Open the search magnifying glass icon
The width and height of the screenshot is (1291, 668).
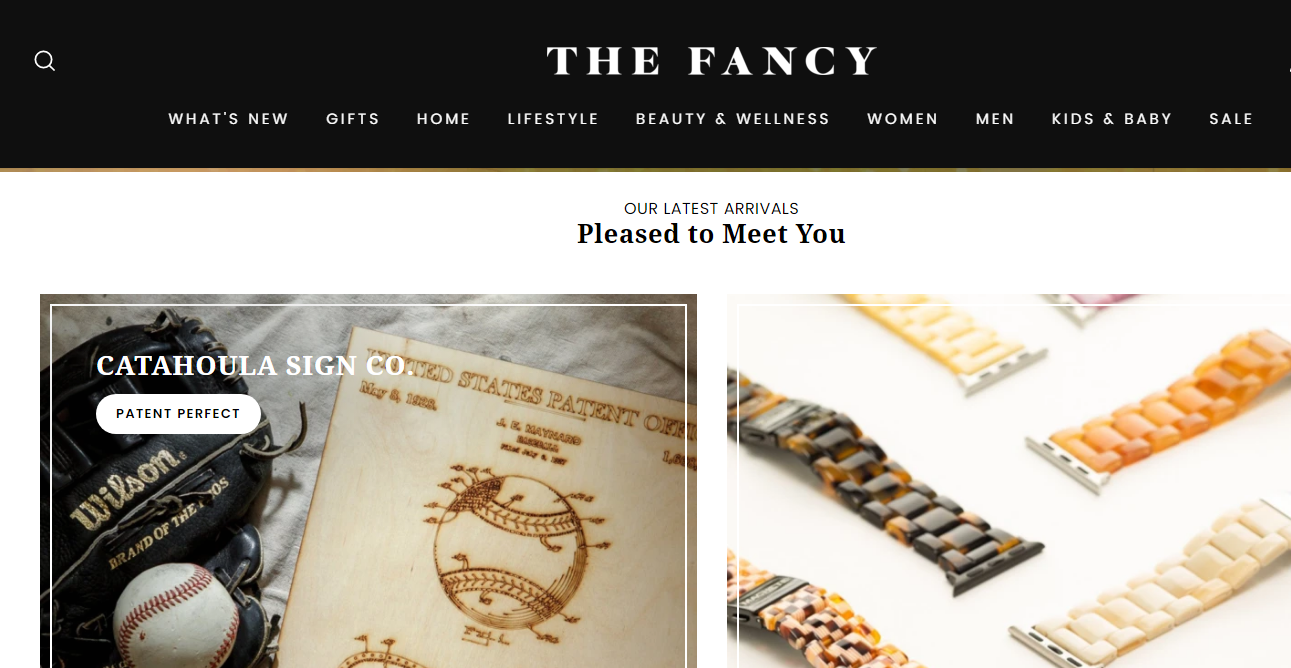pos(45,61)
